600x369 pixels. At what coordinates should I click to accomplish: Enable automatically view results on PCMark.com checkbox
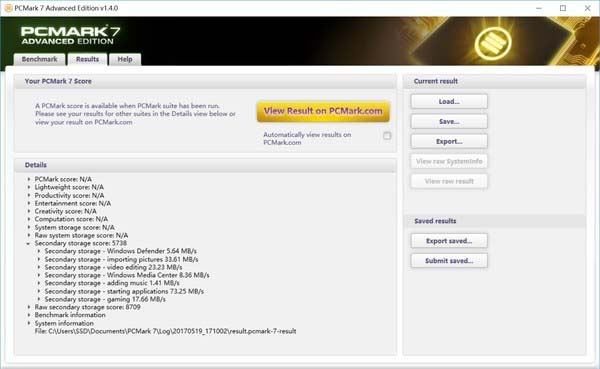(x=387, y=136)
